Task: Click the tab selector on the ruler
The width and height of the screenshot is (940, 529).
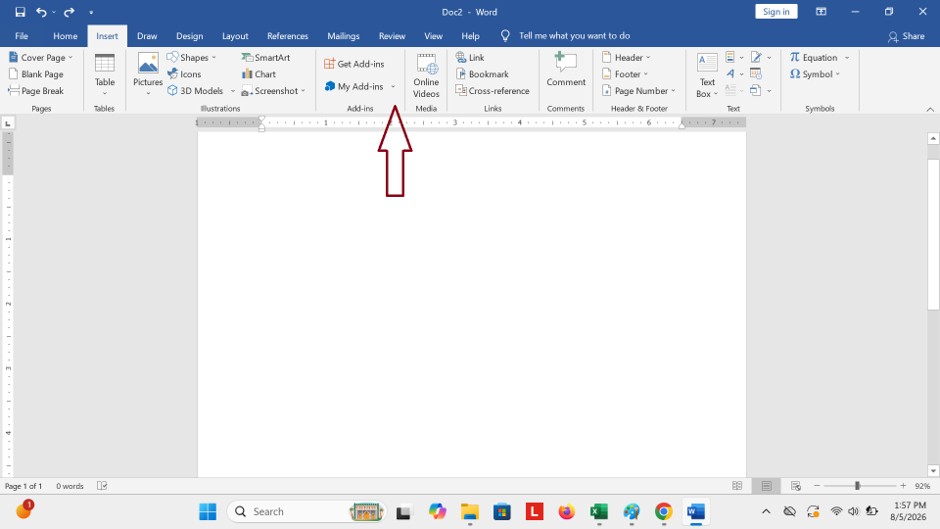Action: 8,123
